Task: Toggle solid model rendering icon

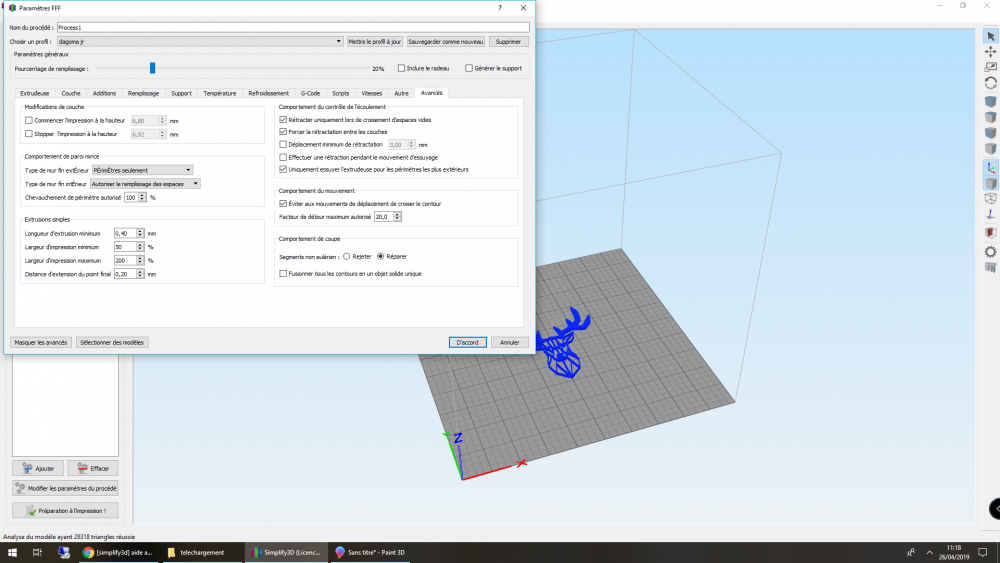Action: [x=990, y=183]
